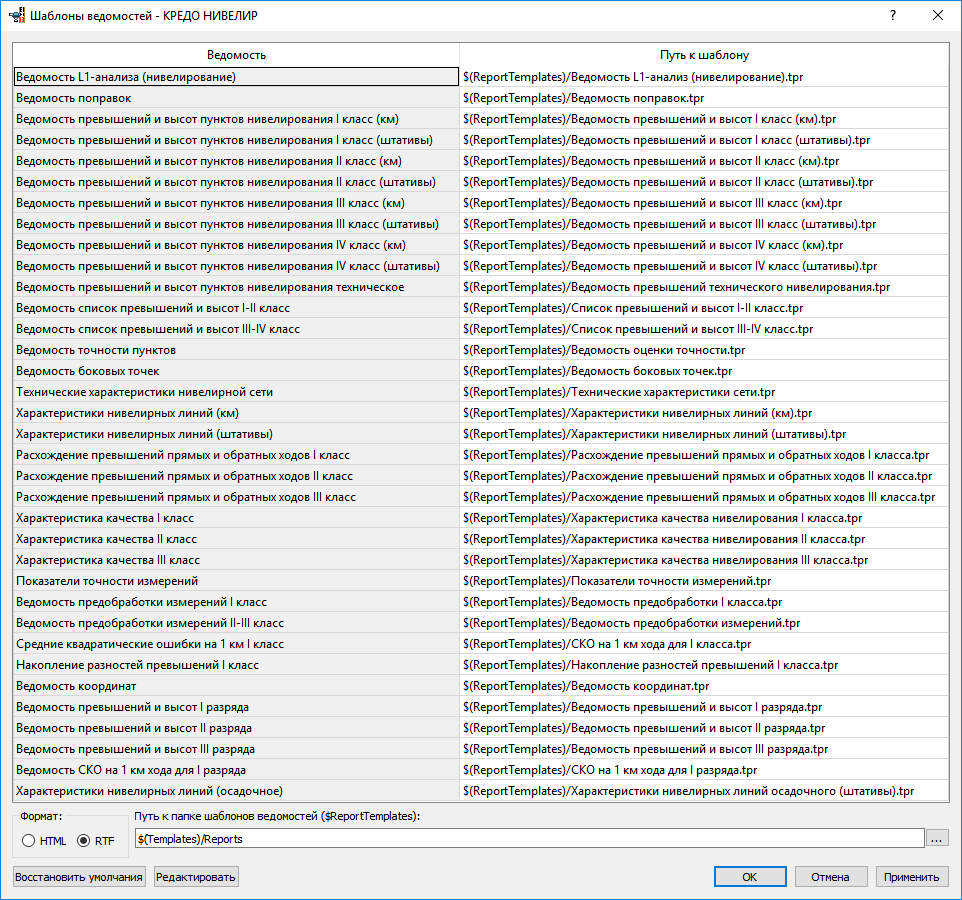
Task: Click the $(Templates)/Reports path input field
Action: pos(529,839)
